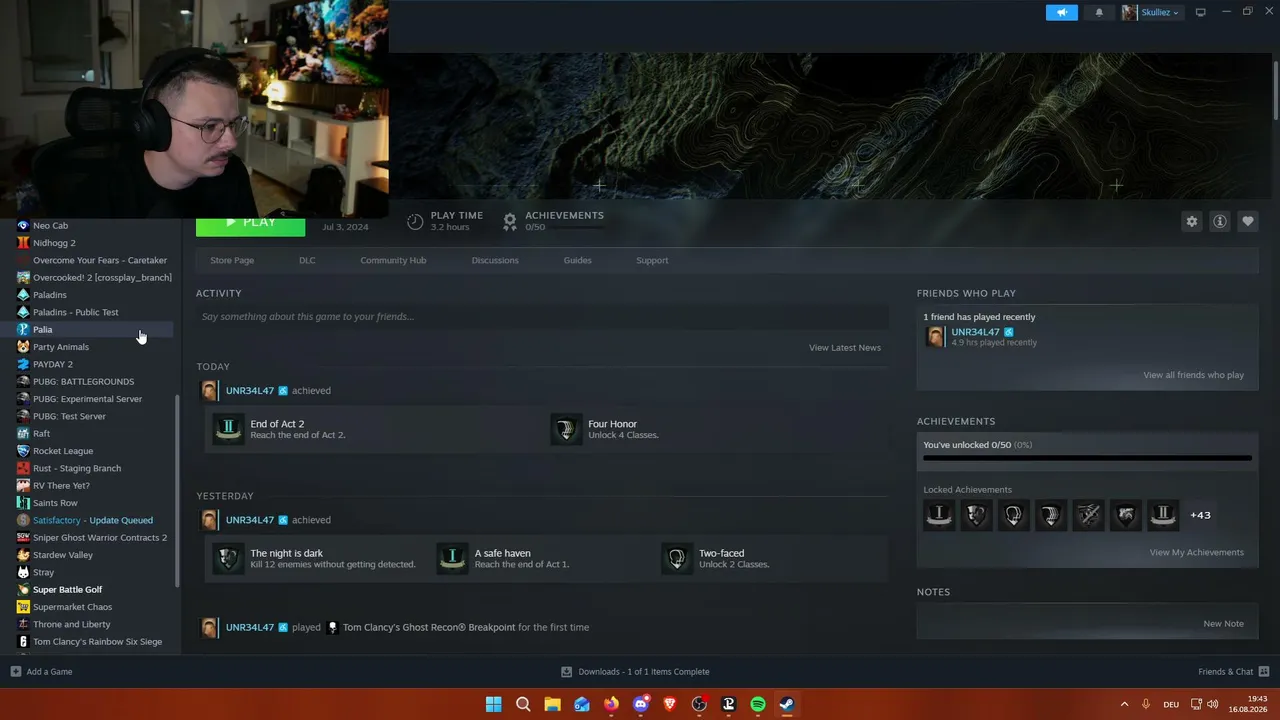Click the RV There Yet? game icon

23,486
